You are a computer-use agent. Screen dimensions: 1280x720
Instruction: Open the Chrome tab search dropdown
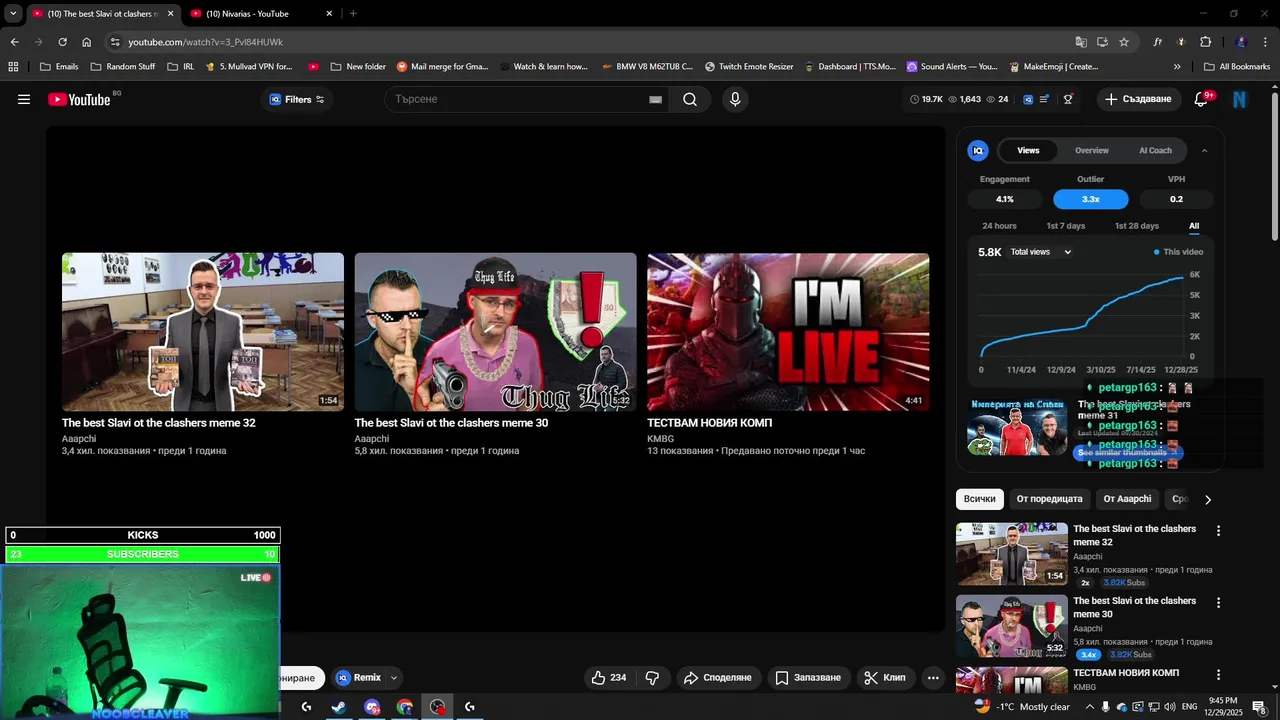coord(13,13)
